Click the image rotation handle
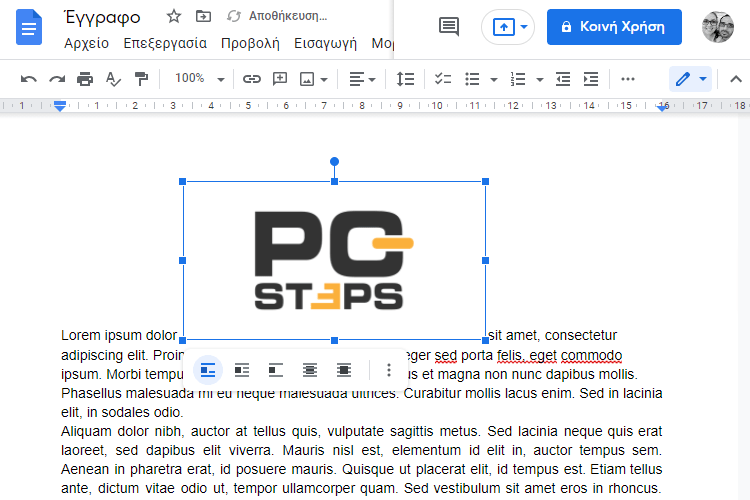Image resolution: width=750 pixels, height=500 pixels. [x=334, y=162]
